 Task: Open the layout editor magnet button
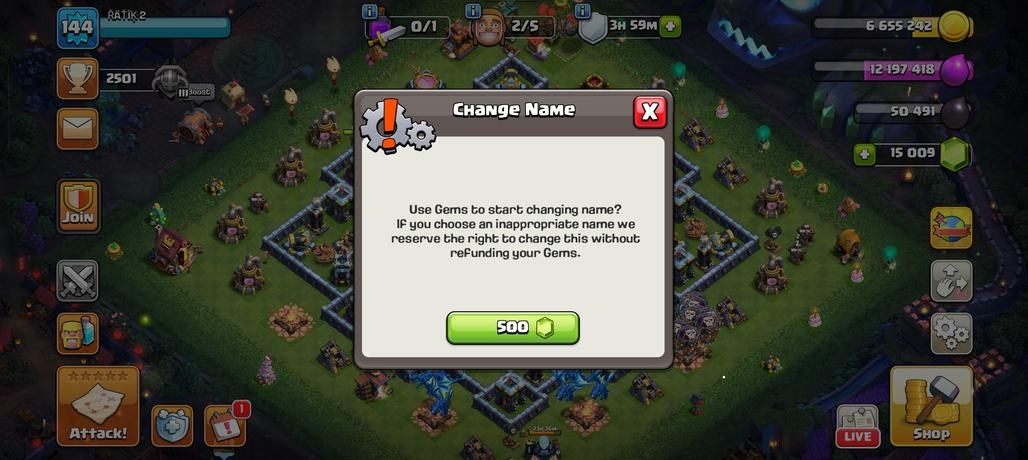pyautogui.click(x=951, y=281)
